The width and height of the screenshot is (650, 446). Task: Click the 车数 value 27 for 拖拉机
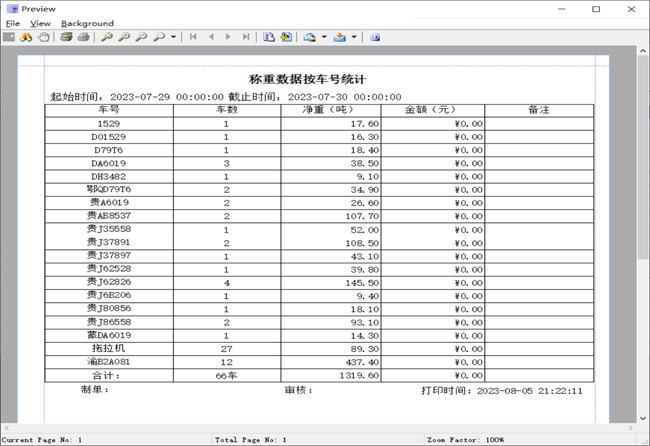227,349
